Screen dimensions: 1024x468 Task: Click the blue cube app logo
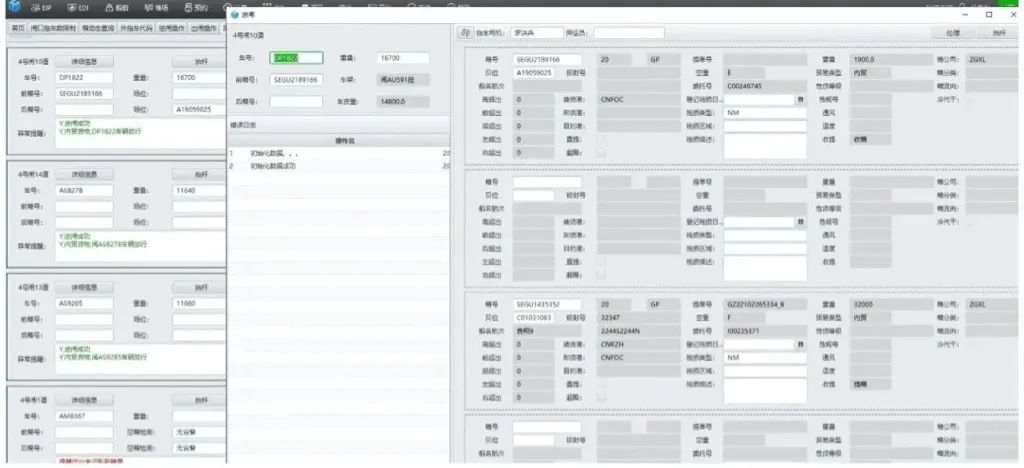coord(11,7)
